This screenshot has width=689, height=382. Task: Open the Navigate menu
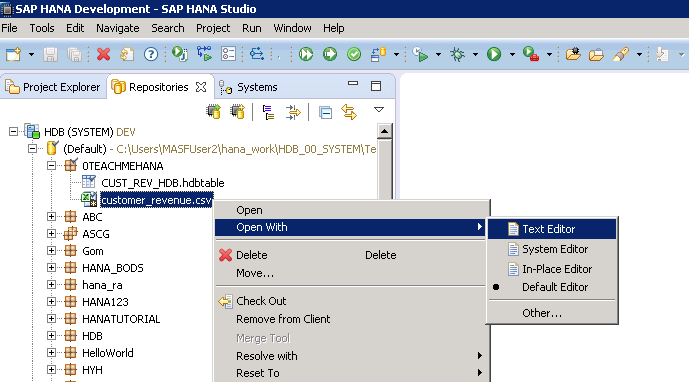pos(117,28)
